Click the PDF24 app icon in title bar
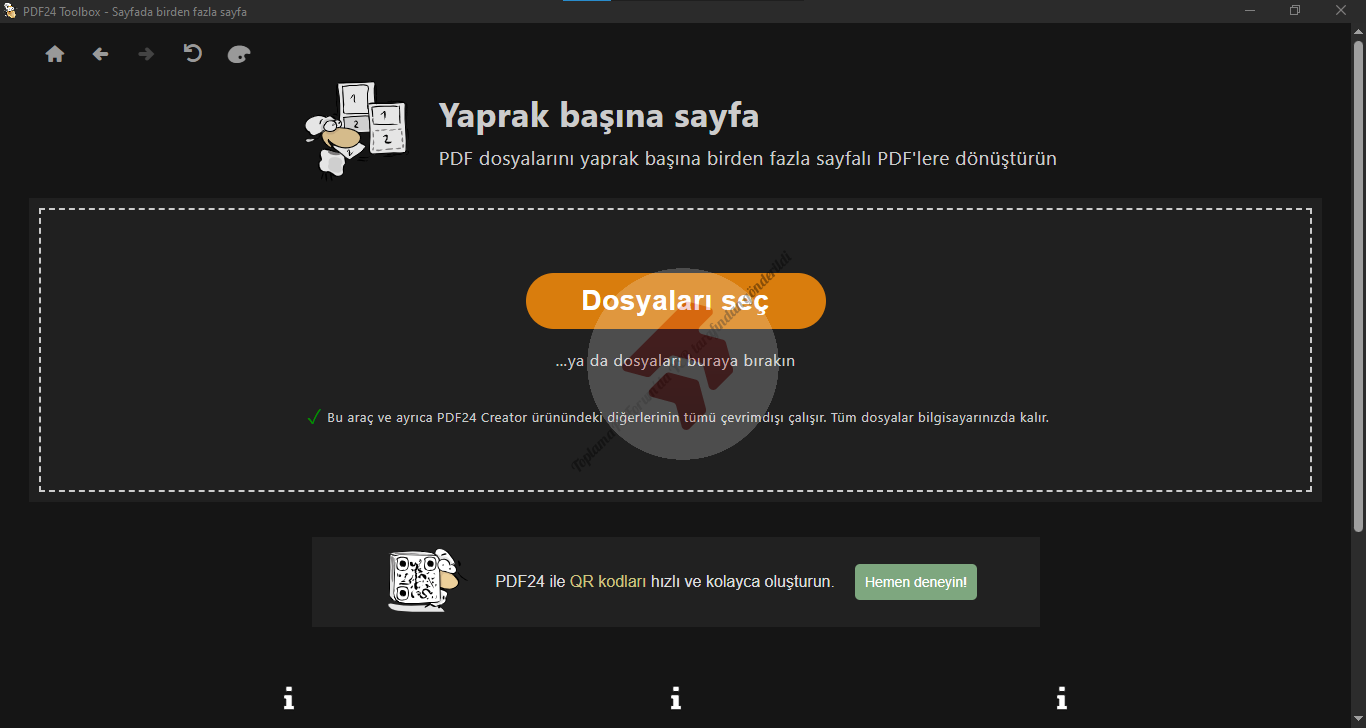The image size is (1366, 728). [10, 11]
